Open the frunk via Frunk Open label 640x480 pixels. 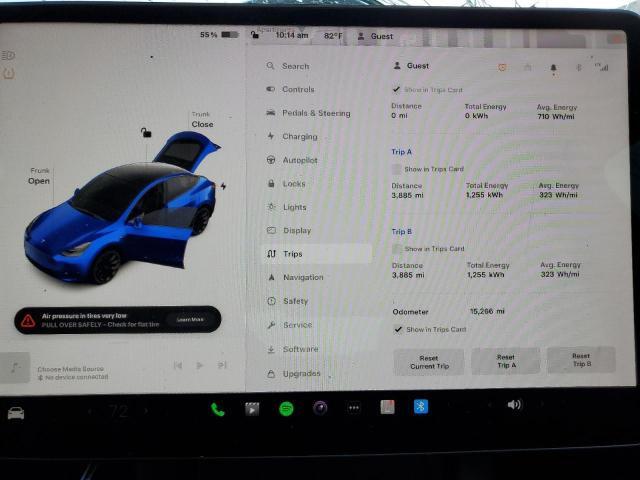click(39, 176)
